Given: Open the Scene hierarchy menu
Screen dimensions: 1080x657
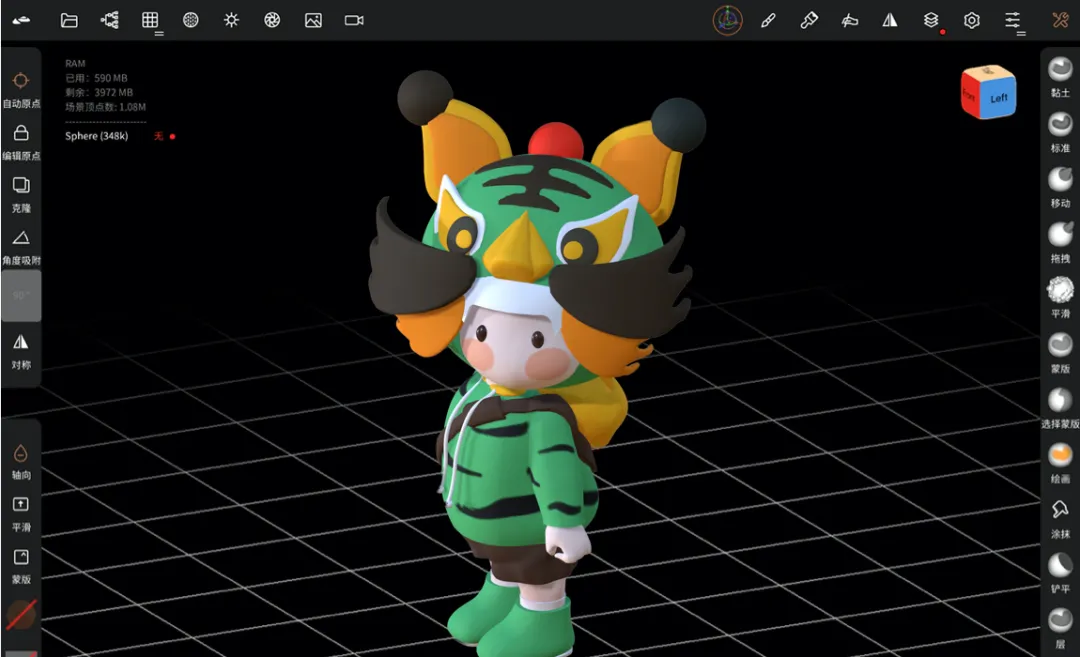Looking at the screenshot, I should (110, 20).
